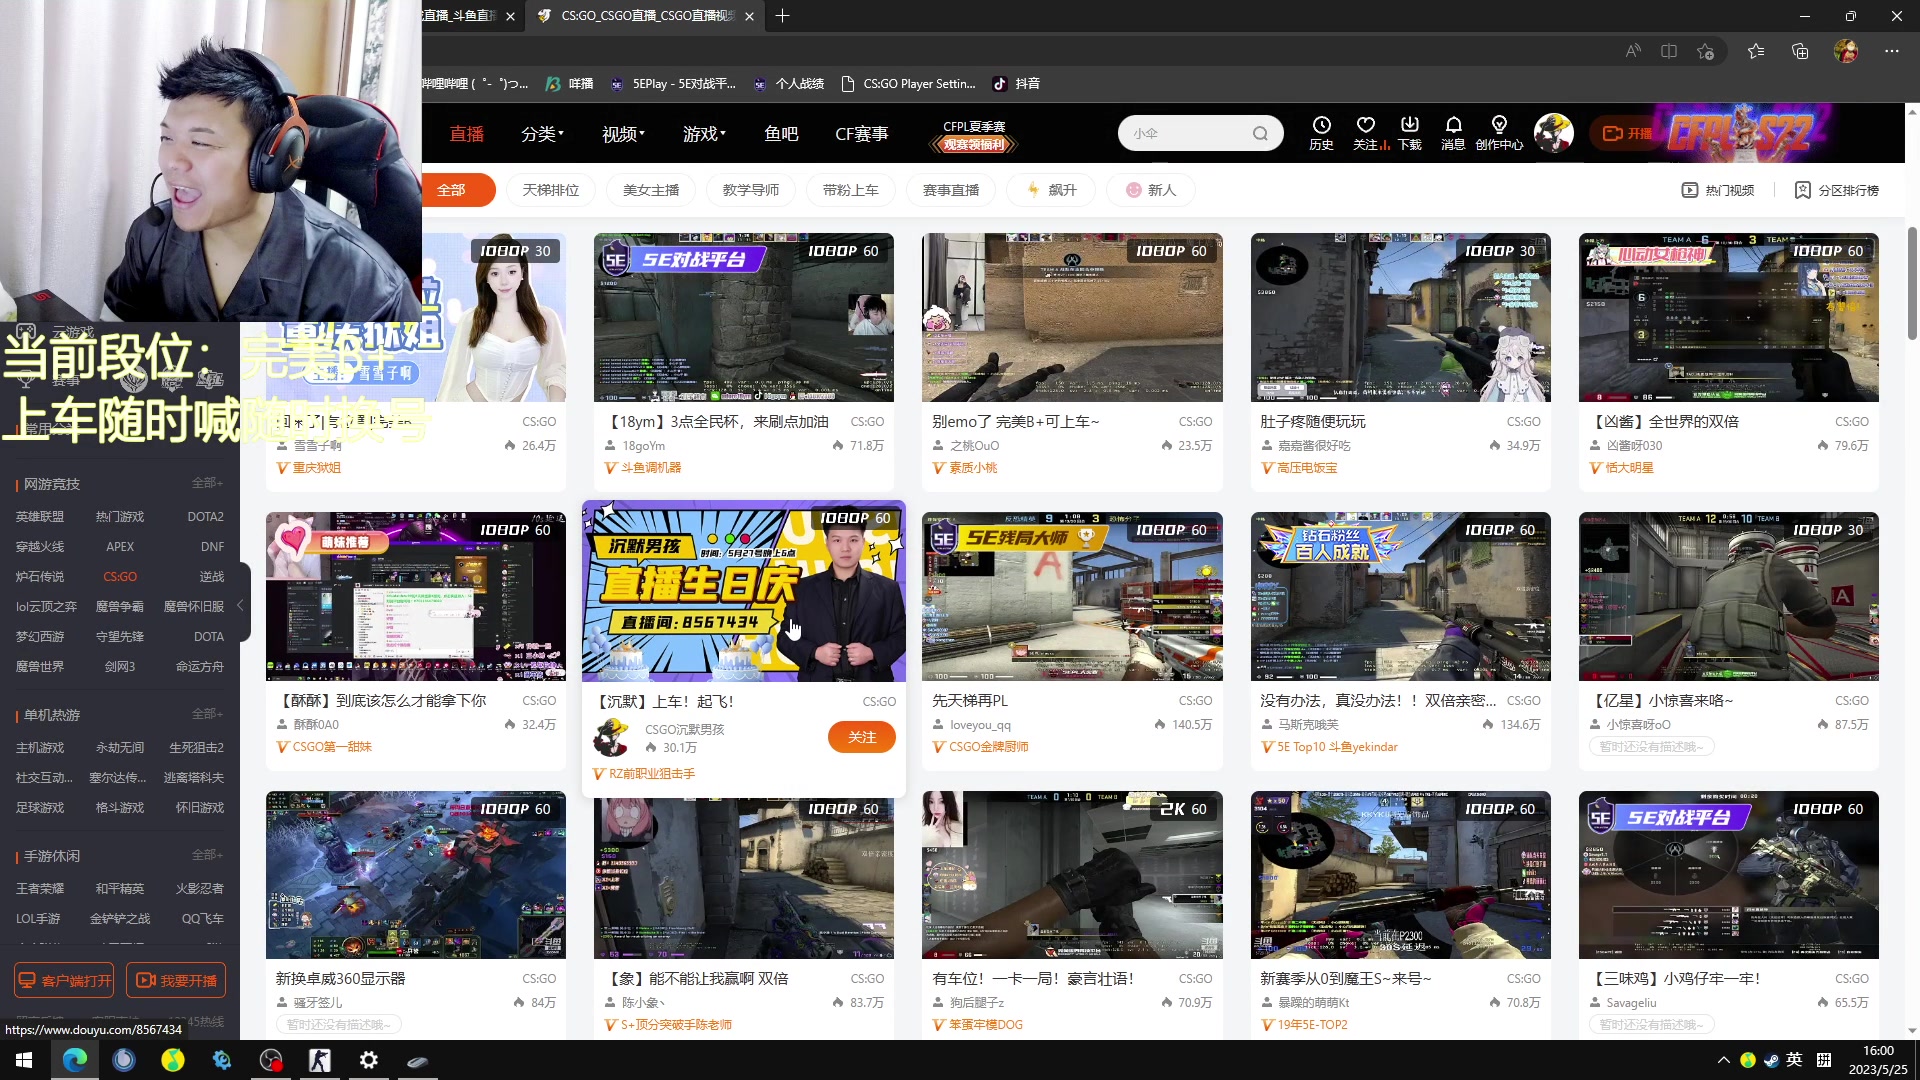Open a new browser tab
This screenshot has height=1080, width=1920.
click(x=782, y=16)
